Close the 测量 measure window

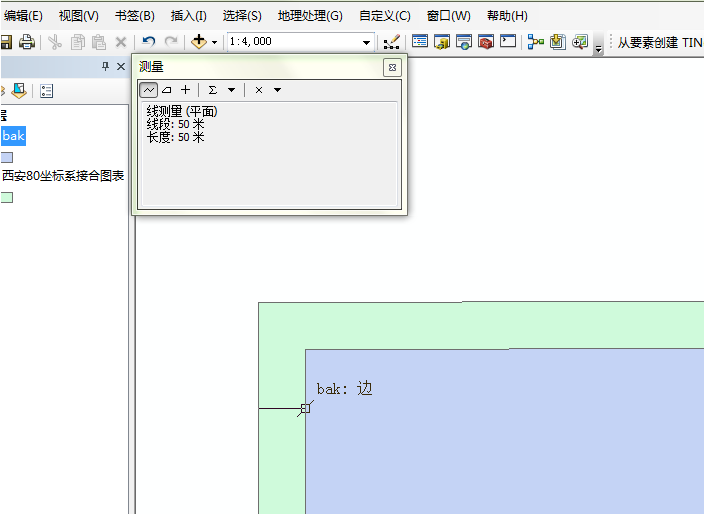[x=392, y=67]
